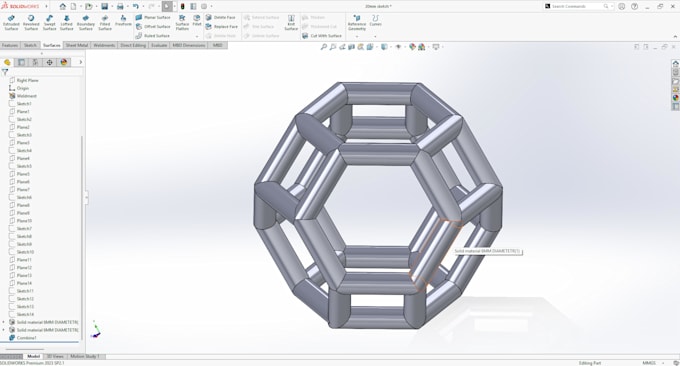Choose the Ruled Surface command
680x366 pixels.
coord(153,36)
